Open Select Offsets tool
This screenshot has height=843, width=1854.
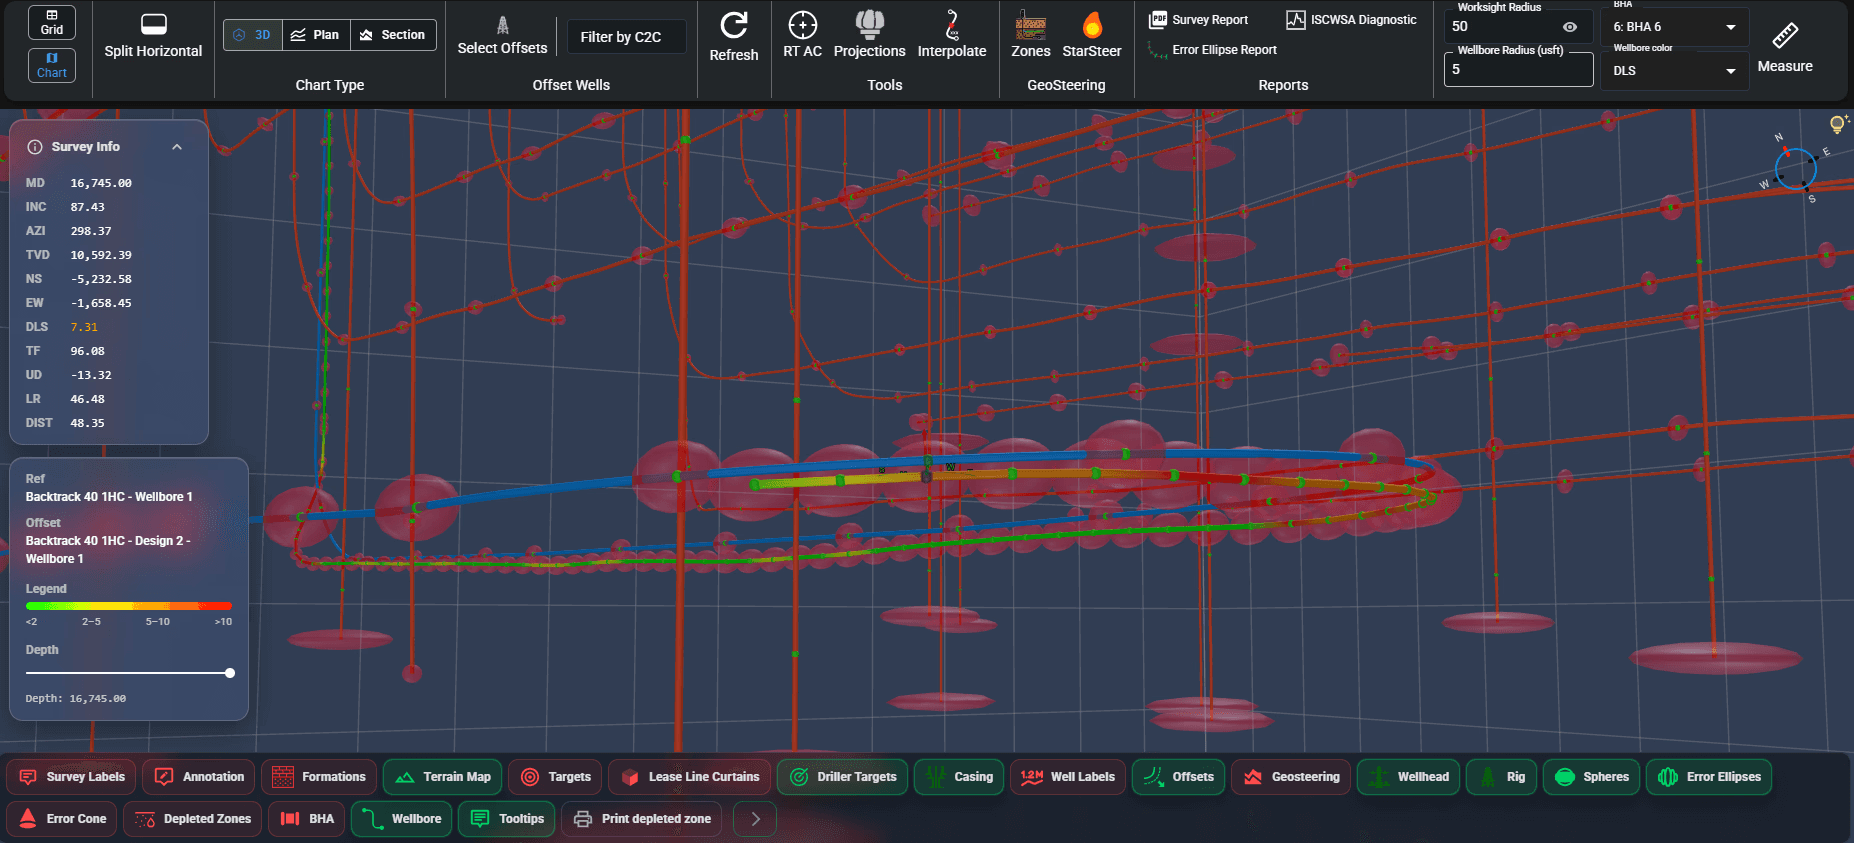pyautogui.click(x=502, y=36)
